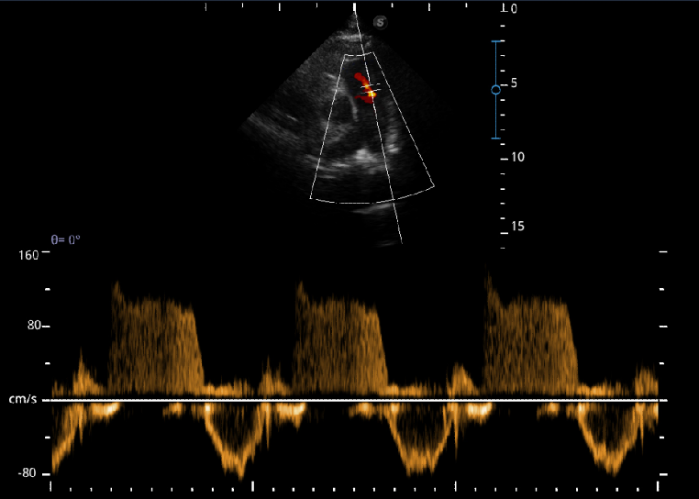Click the depth scale label 0
This screenshot has width=699, height=499.
[x=514, y=9]
